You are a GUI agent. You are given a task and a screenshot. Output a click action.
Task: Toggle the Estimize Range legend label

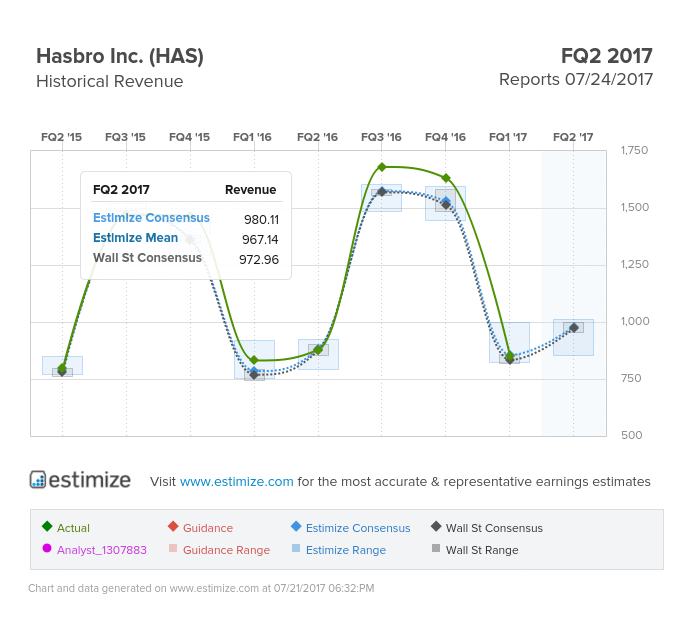[x=346, y=550]
